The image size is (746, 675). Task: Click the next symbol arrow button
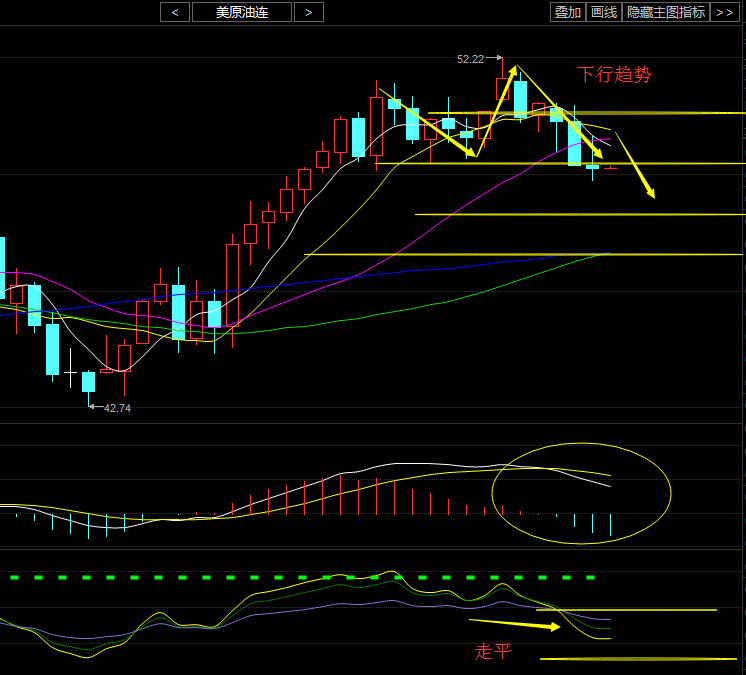(309, 12)
